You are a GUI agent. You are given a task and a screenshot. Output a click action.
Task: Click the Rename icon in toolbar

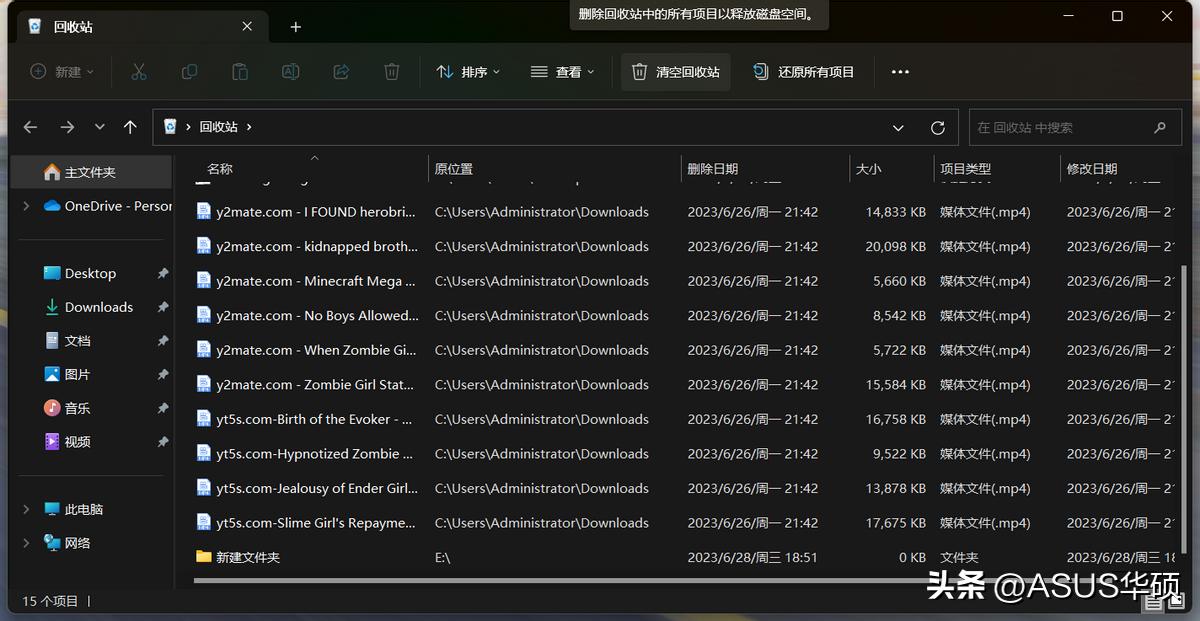click(x=290, y=72)
